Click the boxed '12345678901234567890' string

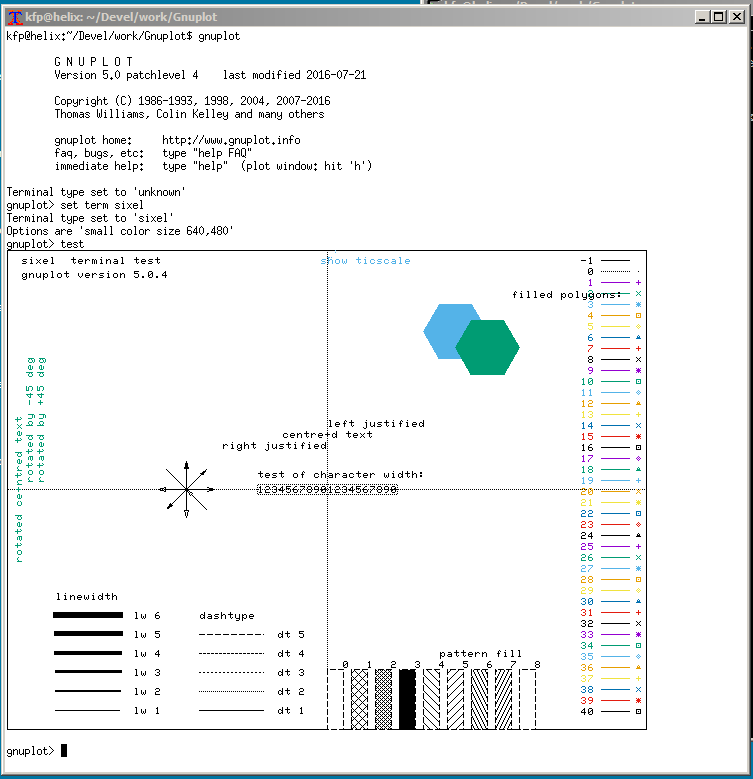[327, 490]
